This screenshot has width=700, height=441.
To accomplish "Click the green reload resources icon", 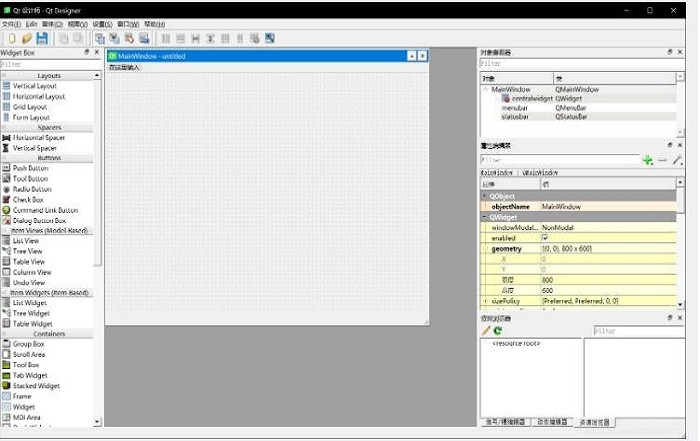I will [497, 330].
